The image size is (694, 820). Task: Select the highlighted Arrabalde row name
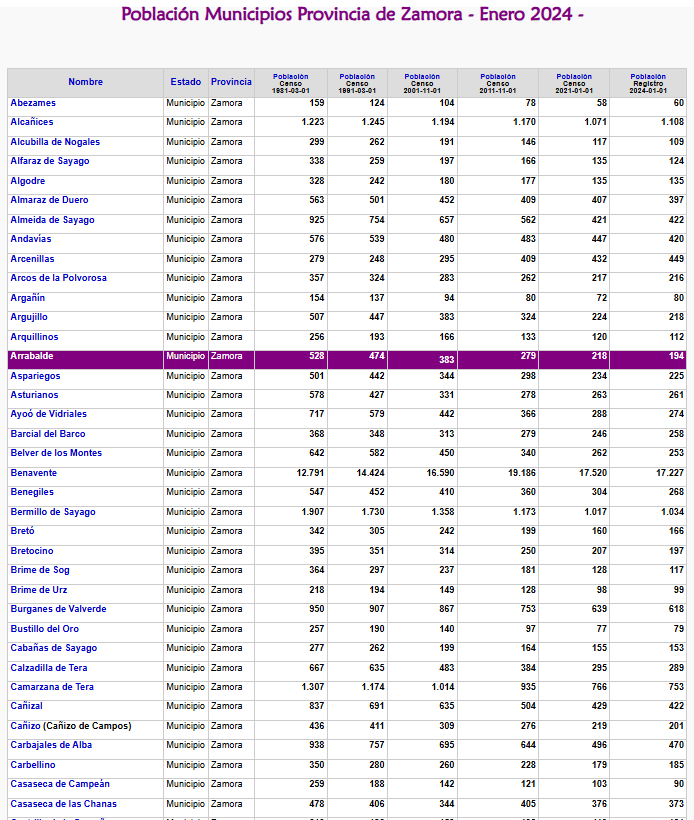pos(32,356)
